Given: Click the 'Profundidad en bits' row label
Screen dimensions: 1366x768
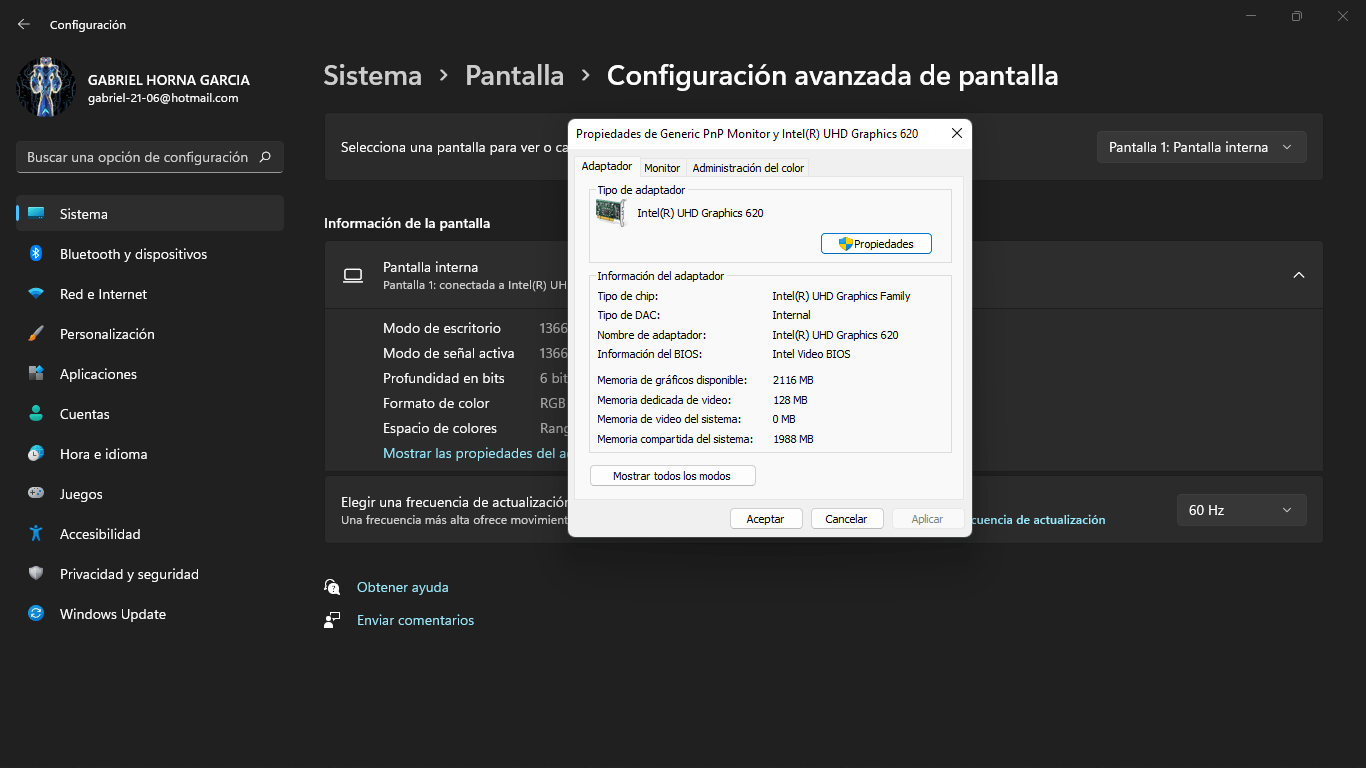Looking at the screenshot, I should click(444, 378).
